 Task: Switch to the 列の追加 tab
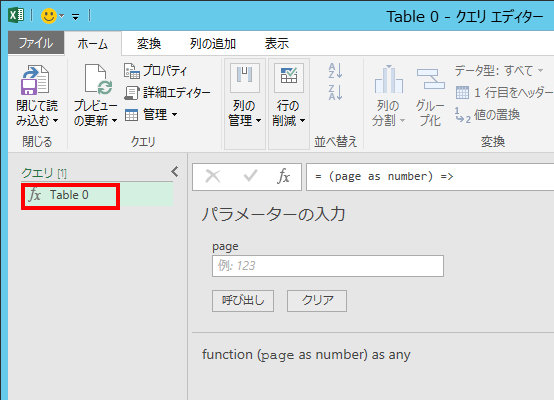(x=213, y=44)
